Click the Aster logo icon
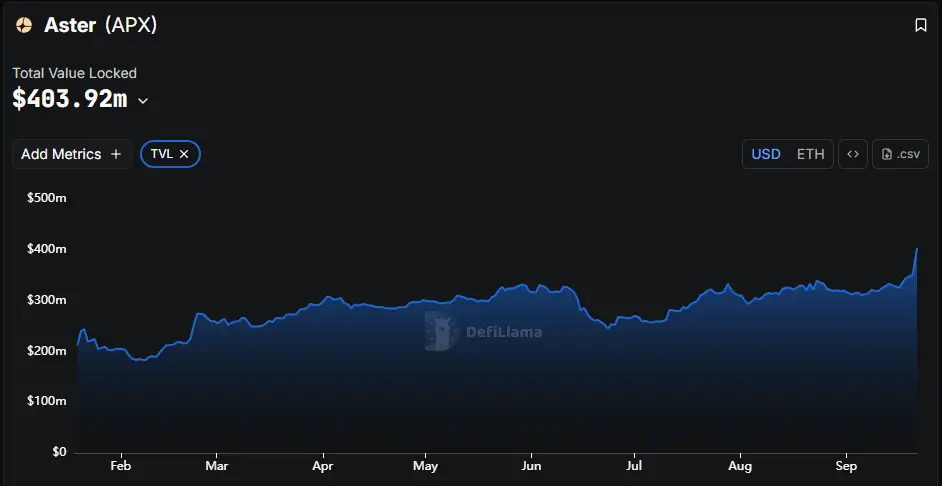The width and height of the screenshot is (942, 486). 24,26
